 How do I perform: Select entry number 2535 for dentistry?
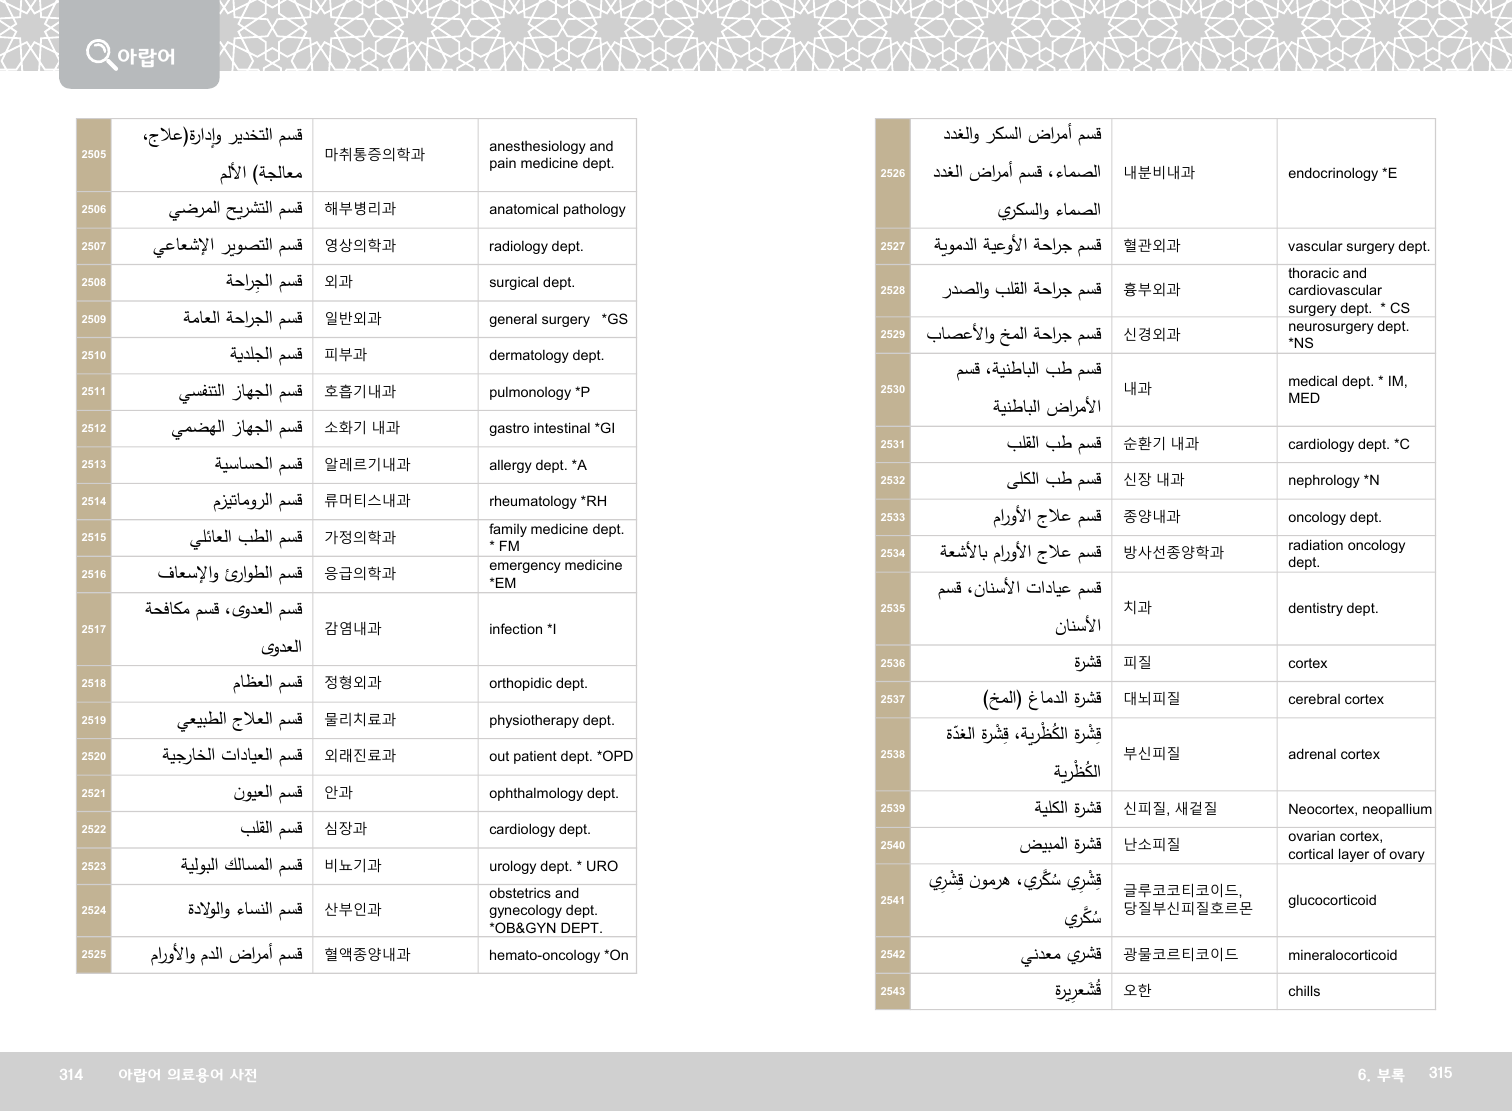[x=893, y=608]
